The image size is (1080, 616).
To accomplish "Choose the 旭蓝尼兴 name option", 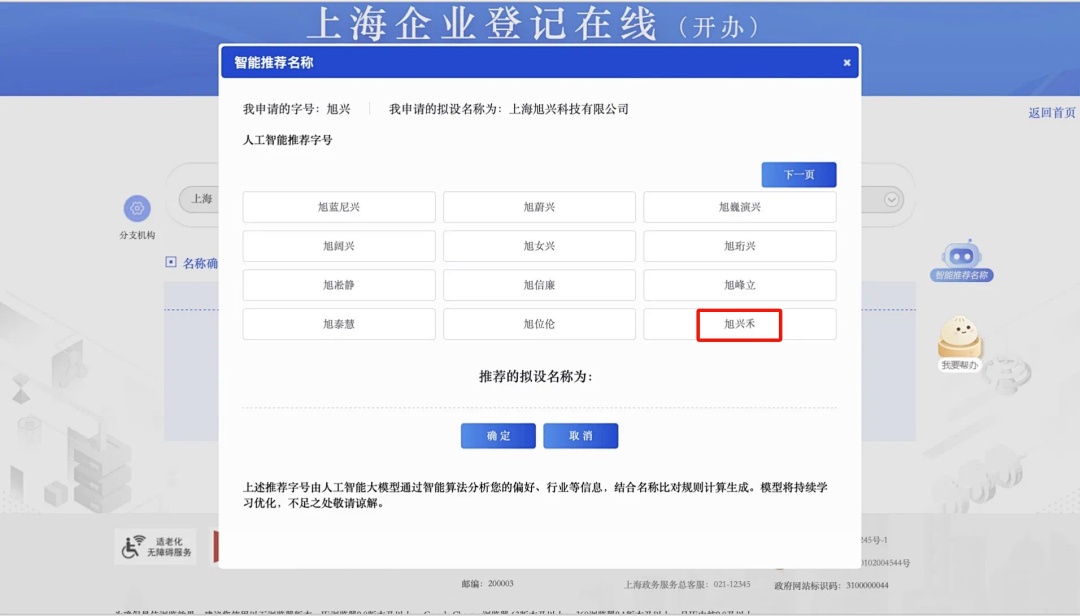I will (x=339, y=207).
